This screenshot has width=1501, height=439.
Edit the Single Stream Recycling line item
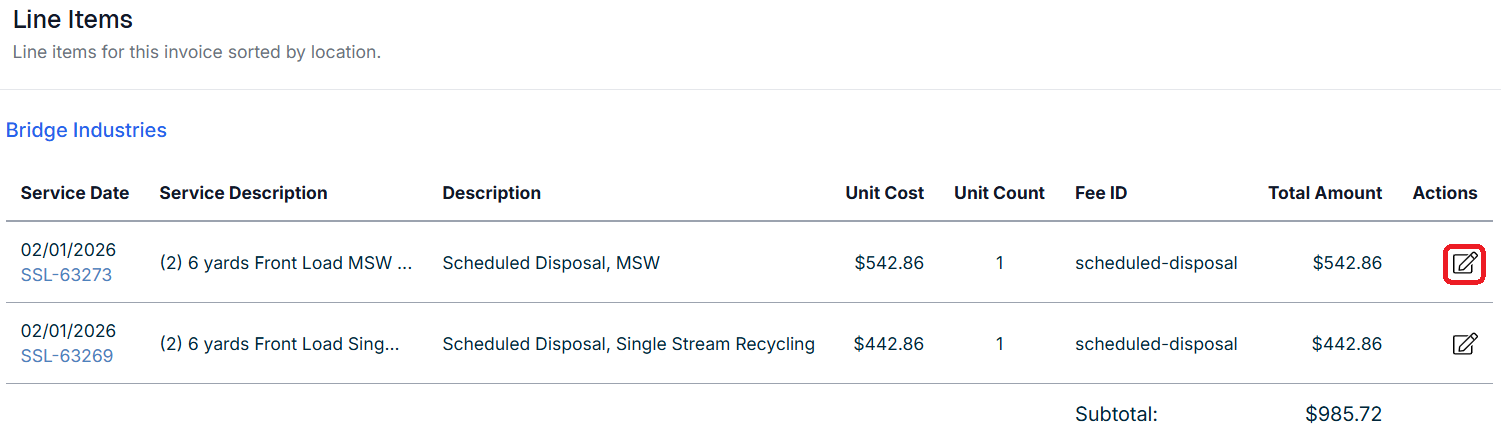[x=1464, y=344]
